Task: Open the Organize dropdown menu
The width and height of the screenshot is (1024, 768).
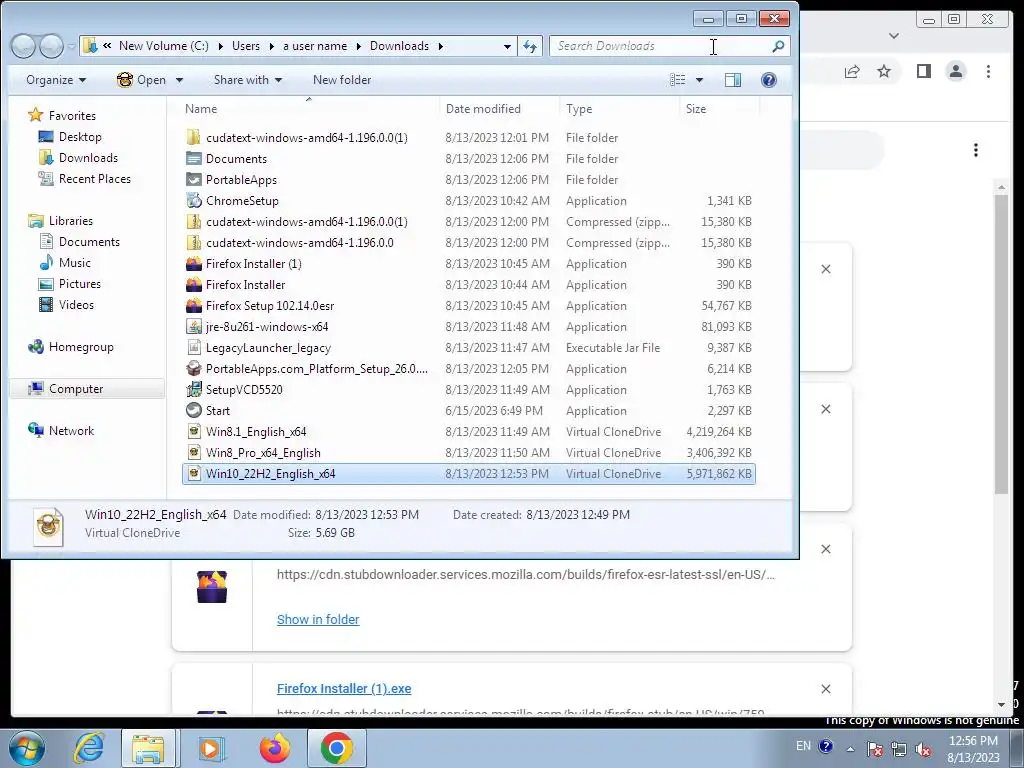Action: pyautogui.click(x=56, y=80)
